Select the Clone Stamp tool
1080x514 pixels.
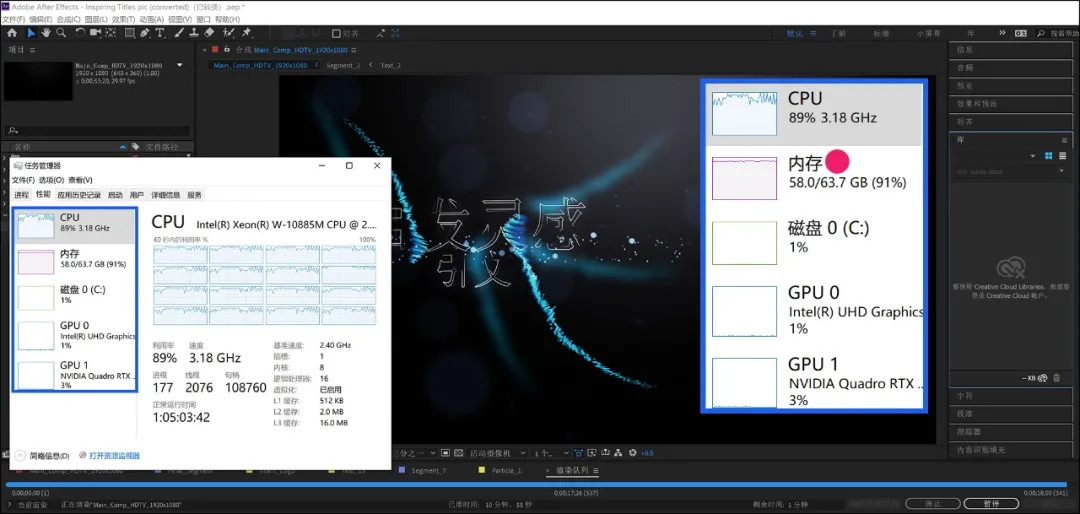coord(192,33)
